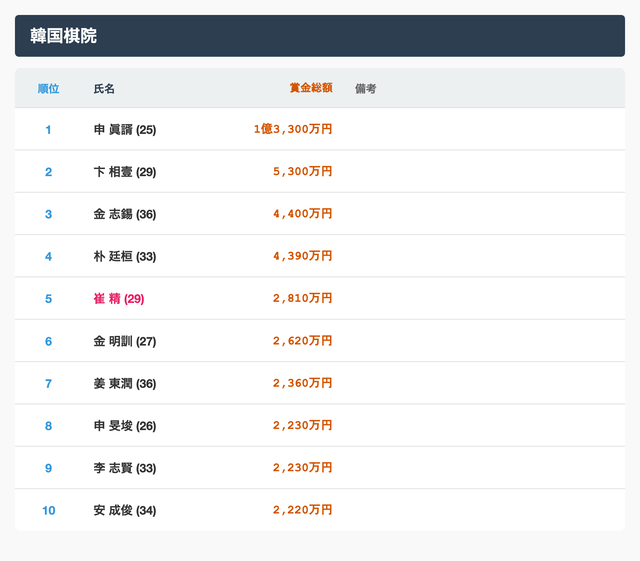640x561 pixels.
Task: Sort by the 順位 column header
Action: [x=48, y=89]
